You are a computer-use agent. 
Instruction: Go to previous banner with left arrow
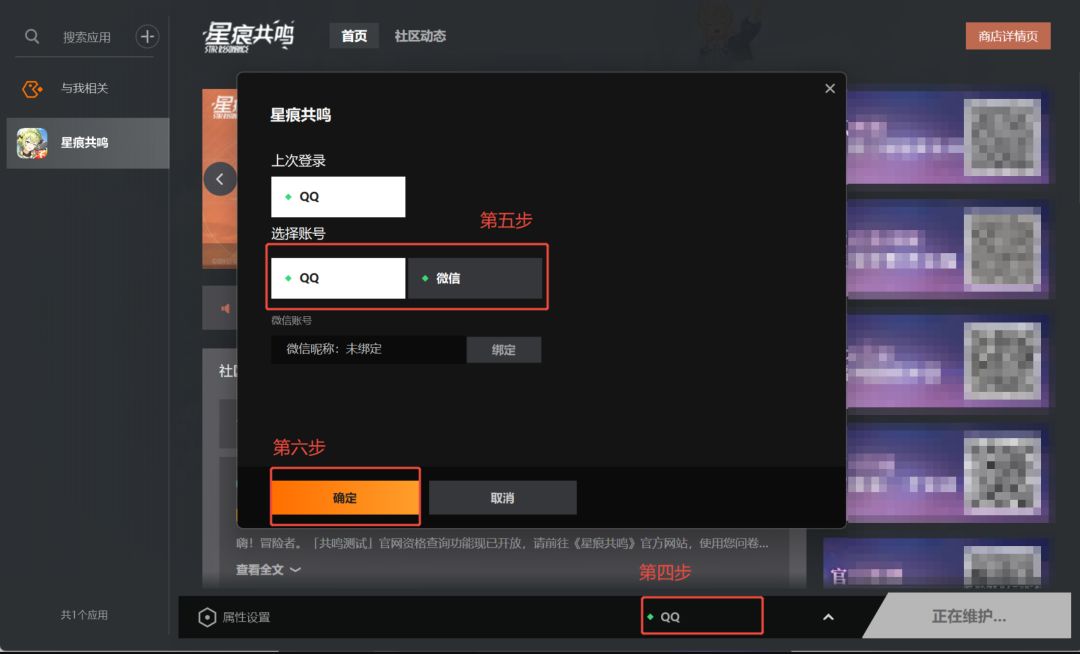tap(220, 179)
